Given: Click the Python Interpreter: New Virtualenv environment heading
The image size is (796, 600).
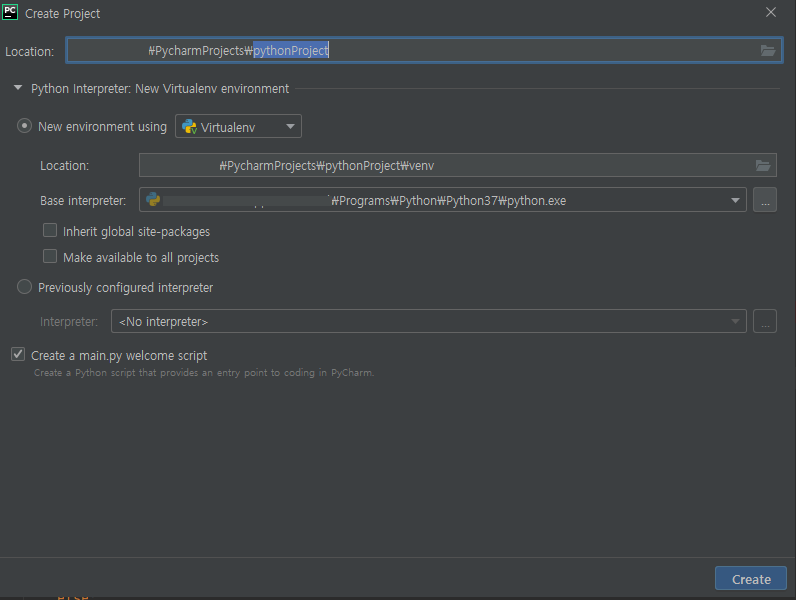Looking at the screenshot, I should pyautogui.click(x=160, y=89).
